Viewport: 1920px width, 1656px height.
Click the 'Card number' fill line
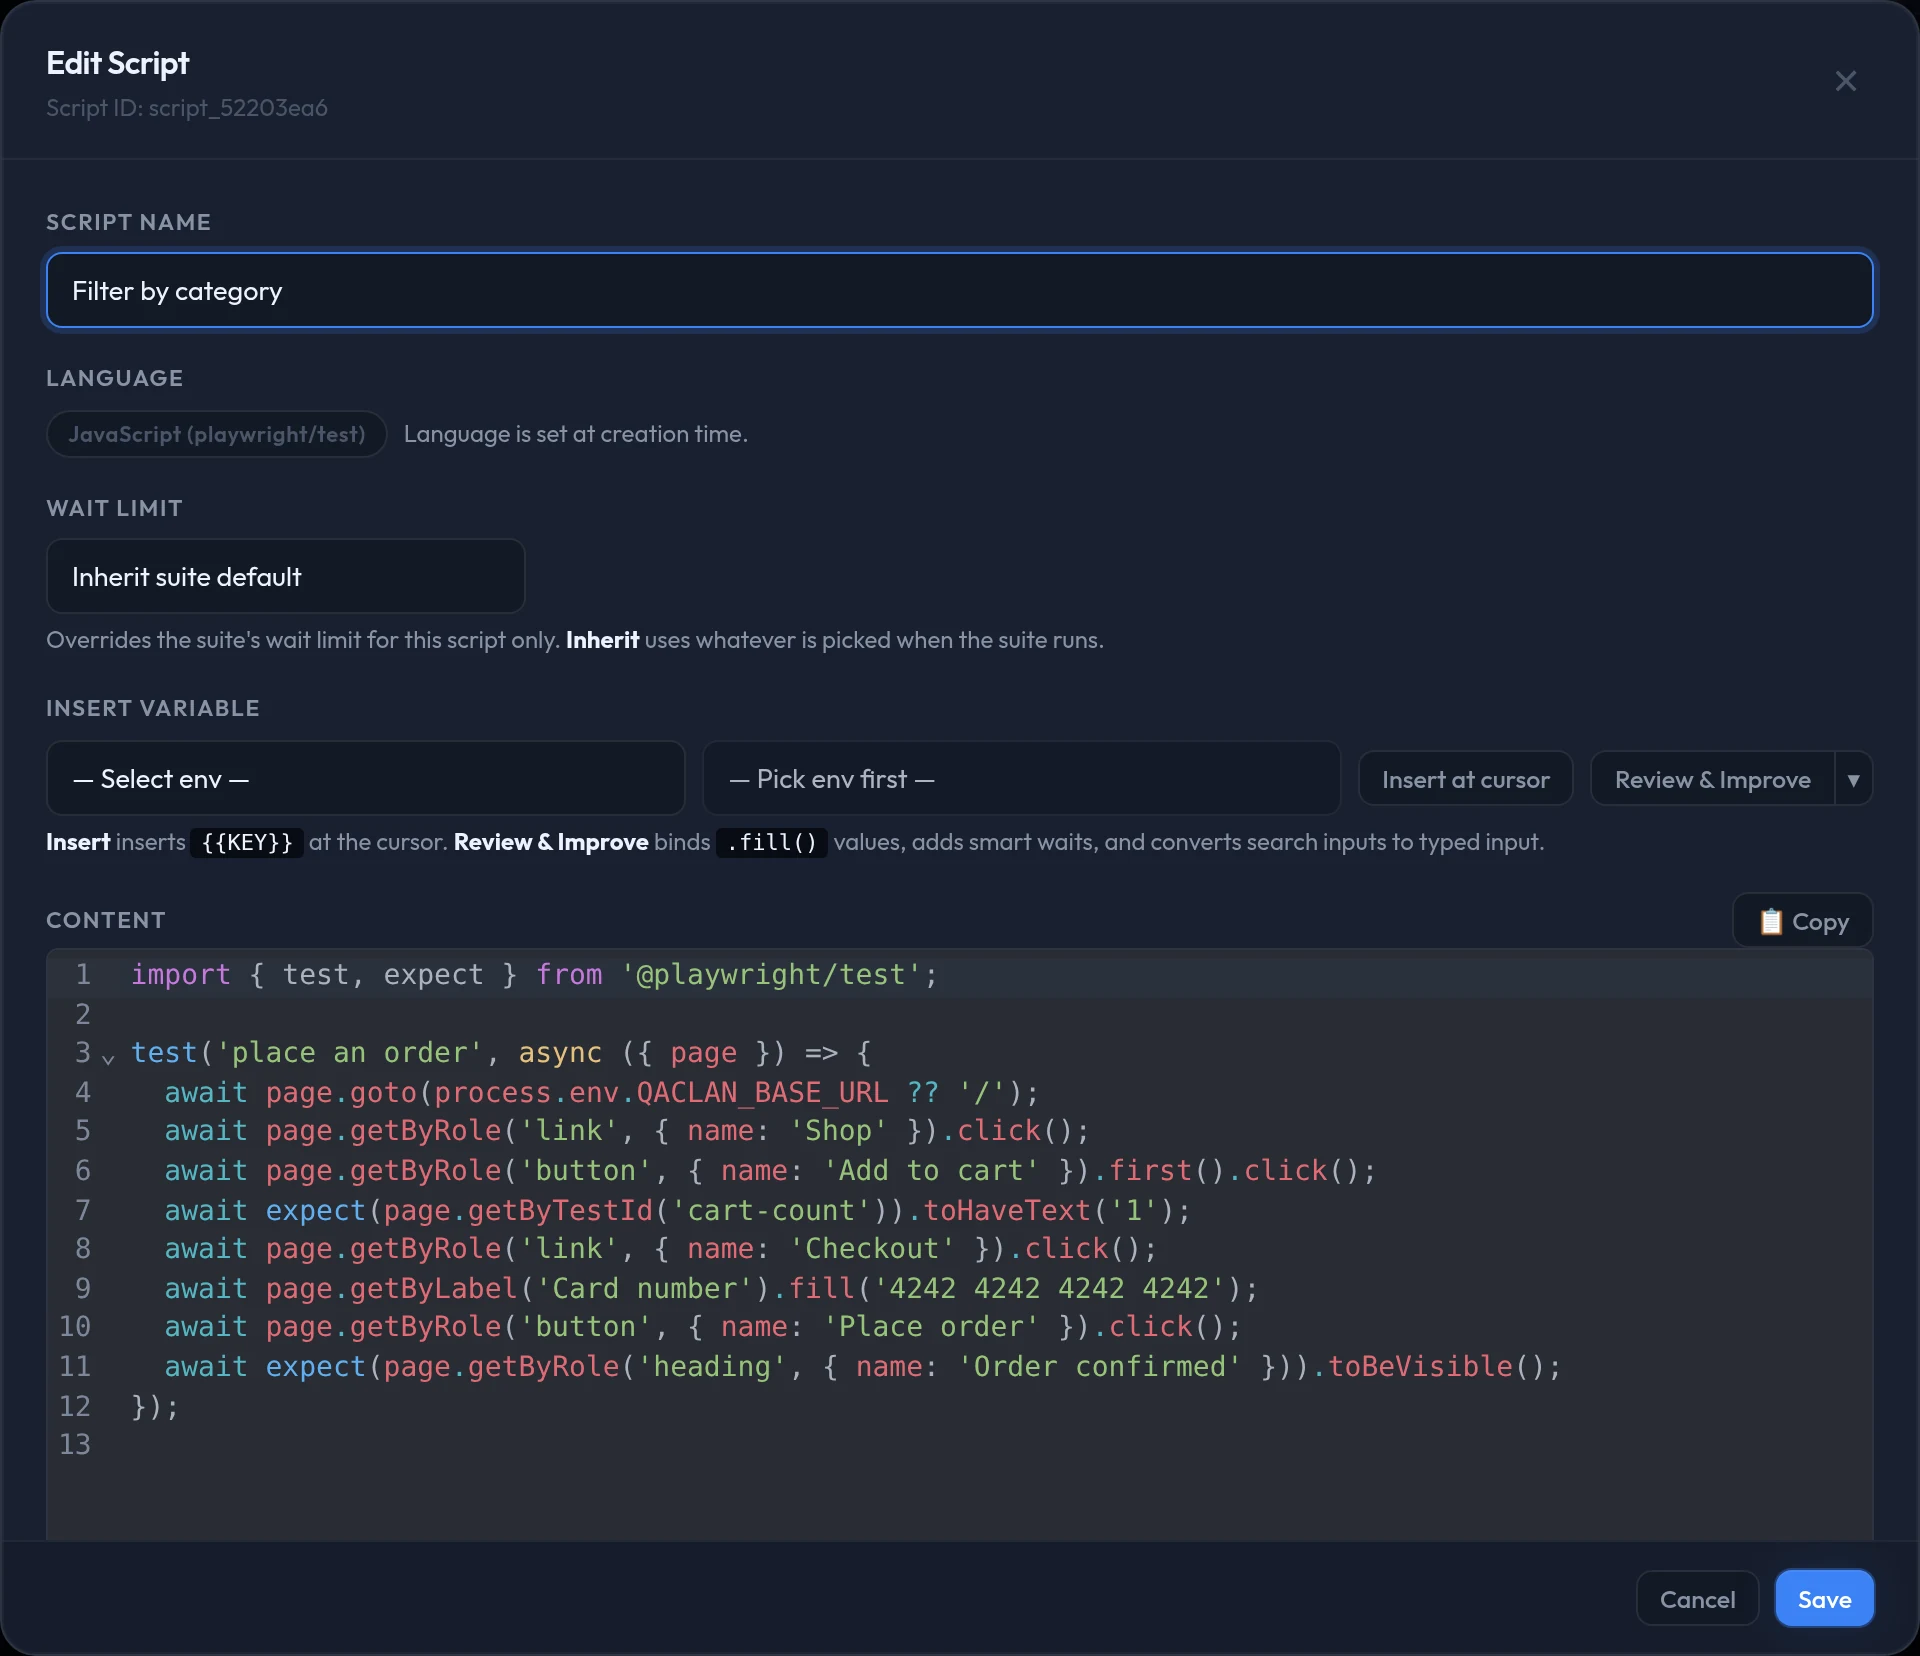(x=711, y=1288)
